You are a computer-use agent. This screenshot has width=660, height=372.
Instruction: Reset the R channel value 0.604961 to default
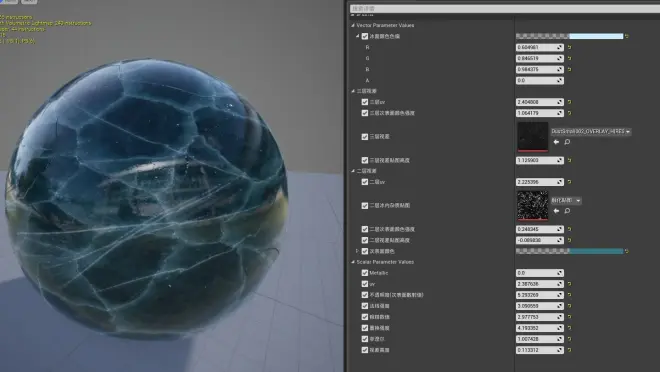pos(570,48)
